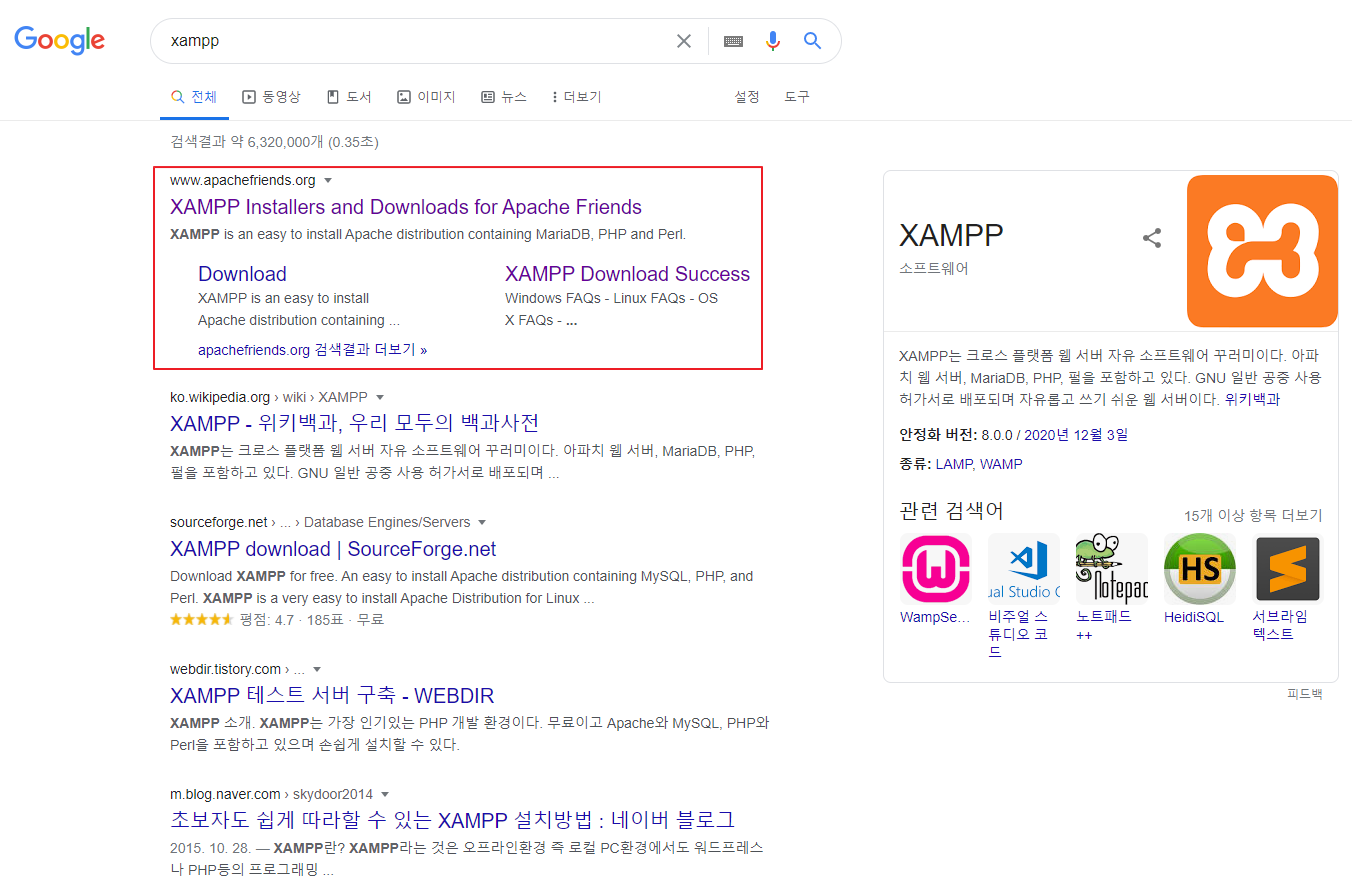
Task: Open XAMPP 위키백과 Wikipedia result
Action: click(x=355, y=422)
